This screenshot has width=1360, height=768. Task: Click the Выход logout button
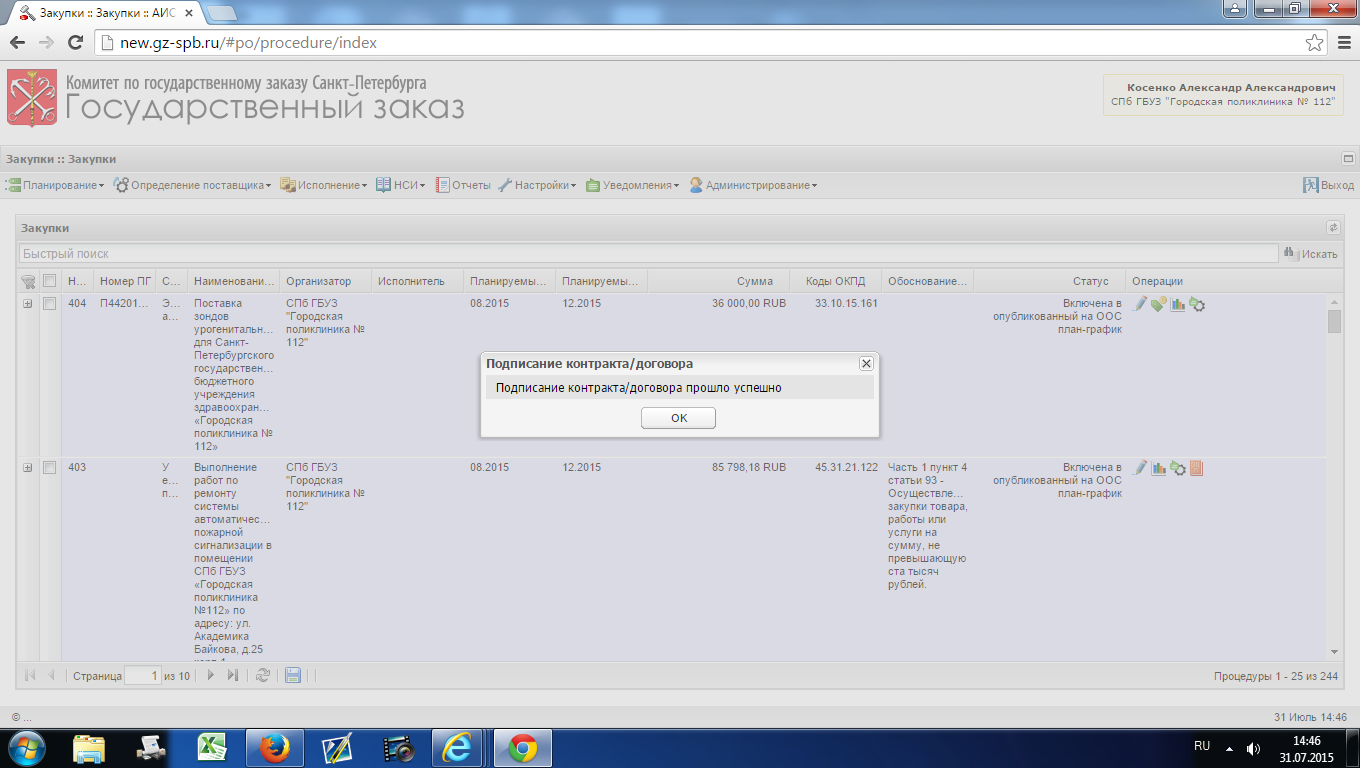pyautogui.click(x=1328, y=185)
